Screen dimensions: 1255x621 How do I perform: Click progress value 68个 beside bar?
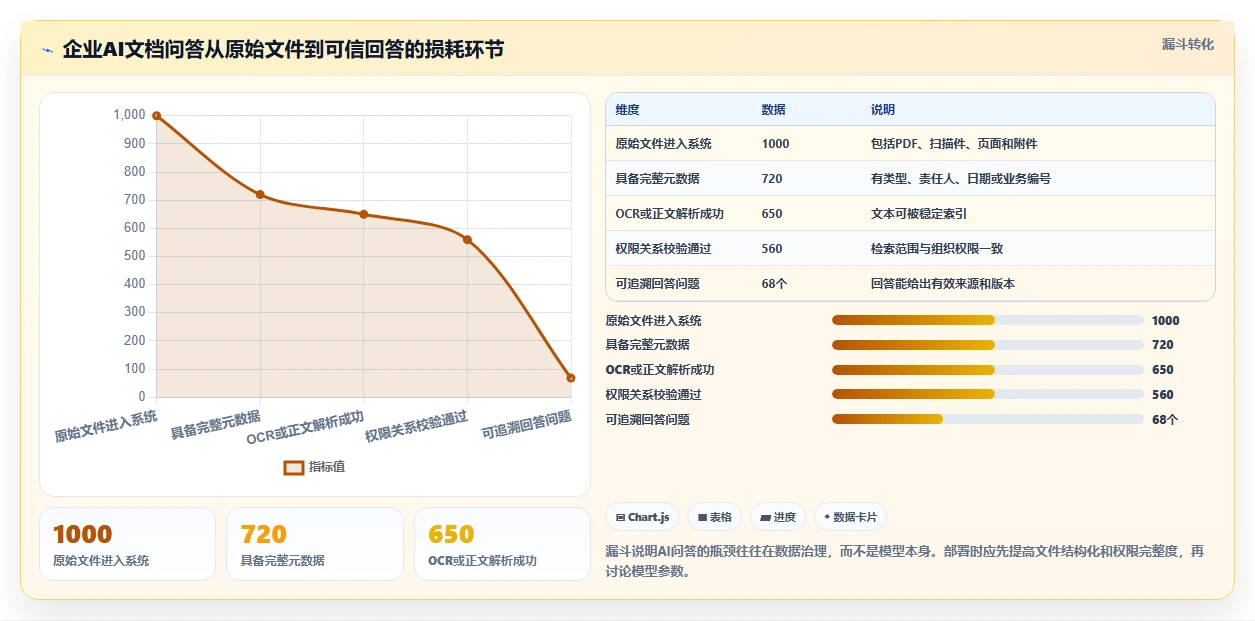coord(1165,420)
